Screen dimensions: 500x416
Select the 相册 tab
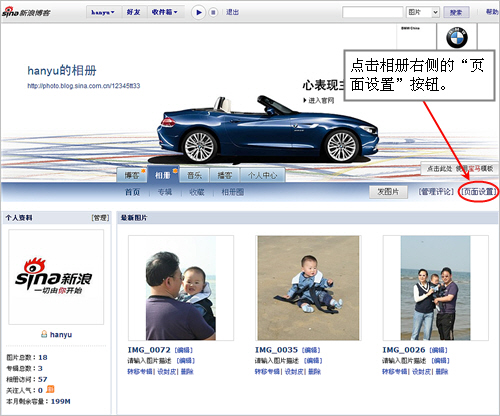163,175
